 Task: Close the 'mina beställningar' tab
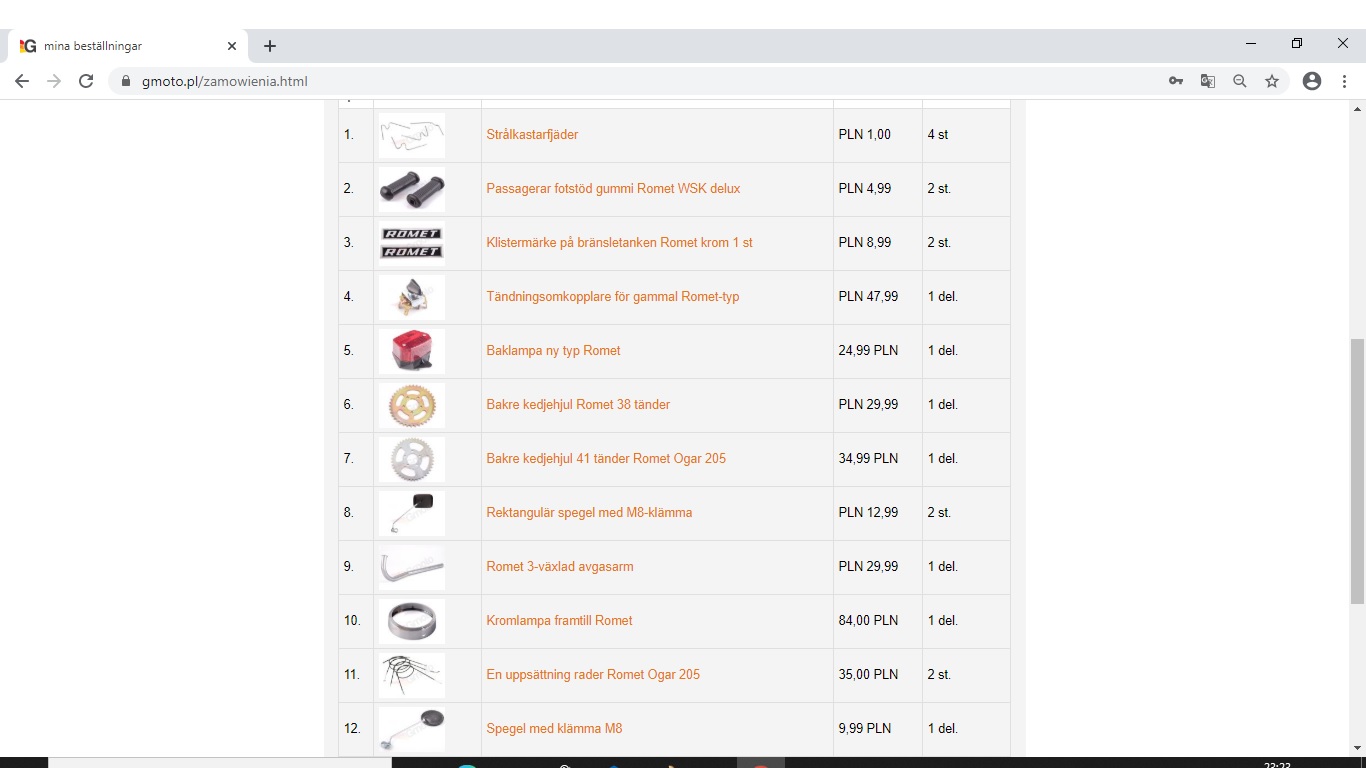click(x=232, y=46)
